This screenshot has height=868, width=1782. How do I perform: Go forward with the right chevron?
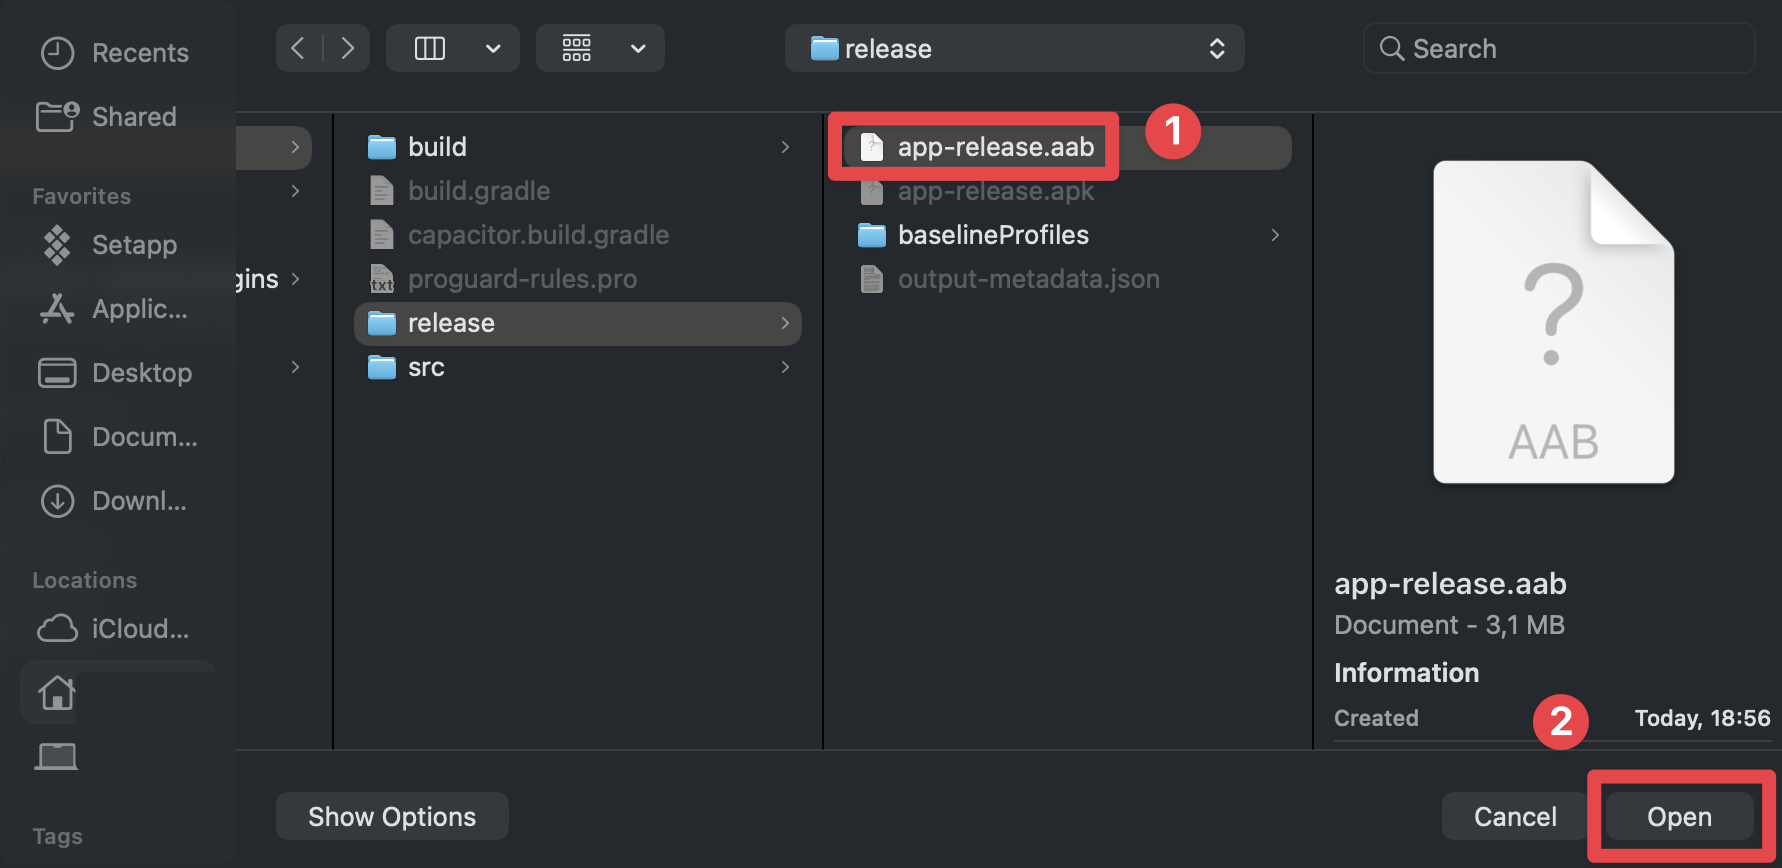pos(347,48)
